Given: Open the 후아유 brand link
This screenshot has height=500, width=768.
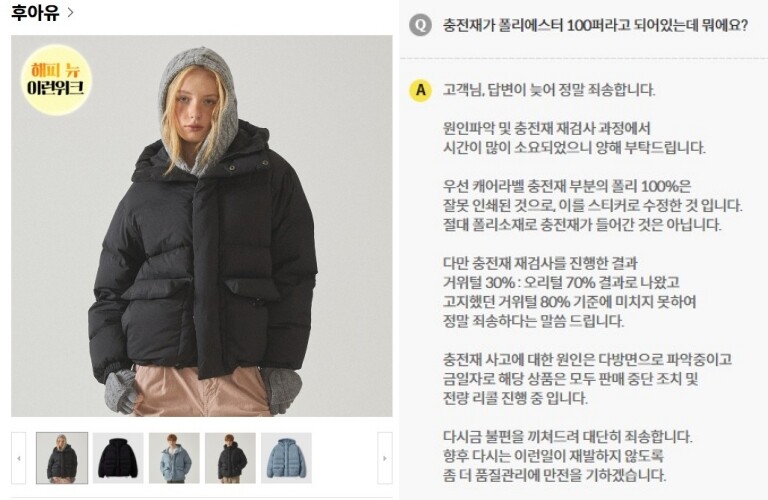Looking at the screenshot, I should point(35,13).
